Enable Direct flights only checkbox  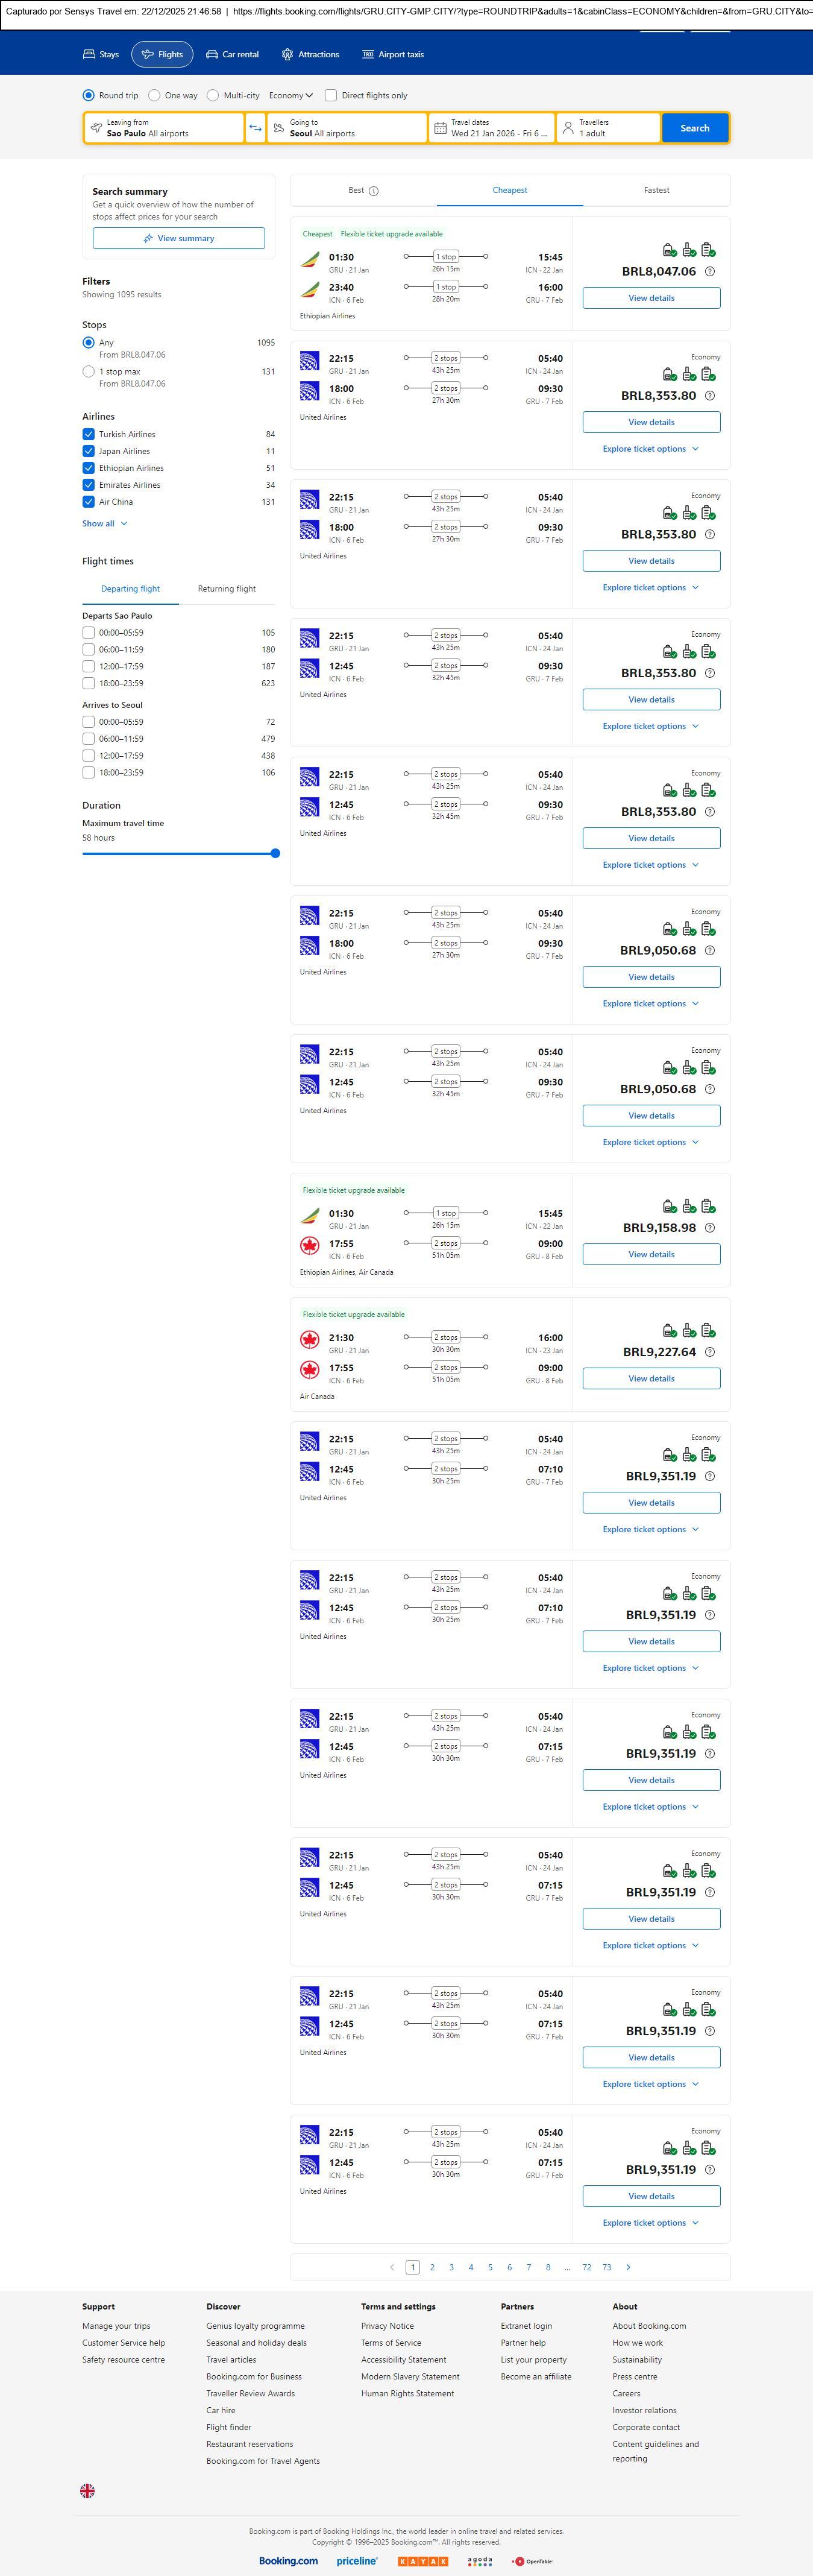[331, 96]
